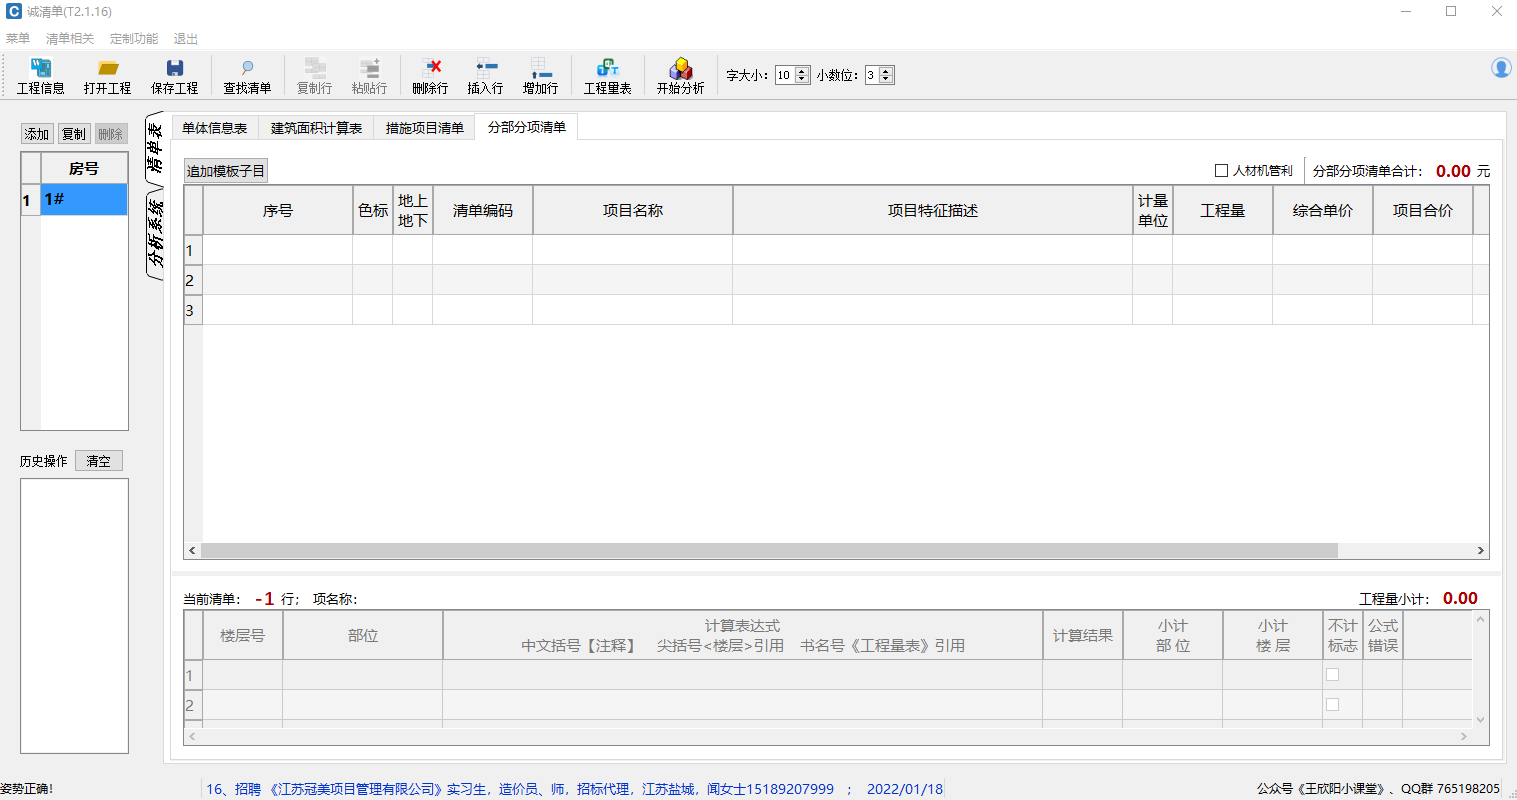Image resolution: width=1517 pixels, height=800 pixels.
Task: Check 不计标志 box in row 1
Action: (1332, 675)
